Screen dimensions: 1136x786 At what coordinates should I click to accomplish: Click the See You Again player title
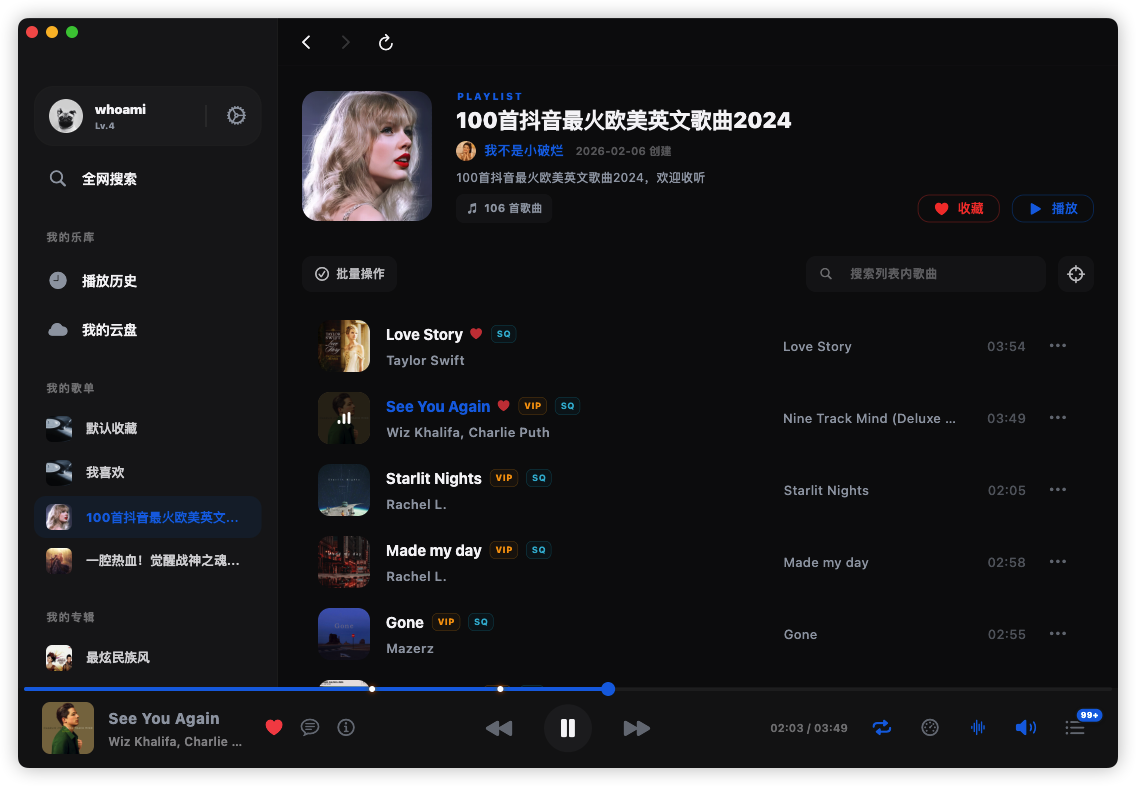click(x=164, y=719)
